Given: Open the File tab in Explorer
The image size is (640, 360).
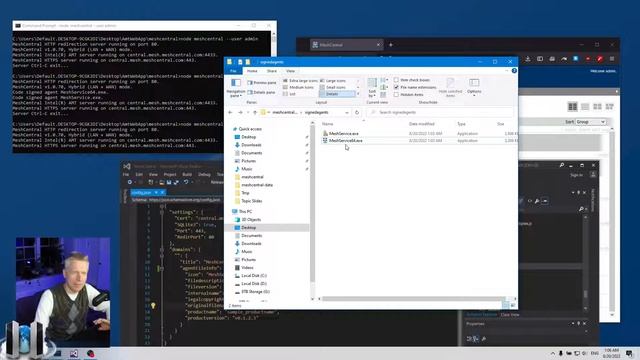Looking at the screenshot, I should [233, 71].
